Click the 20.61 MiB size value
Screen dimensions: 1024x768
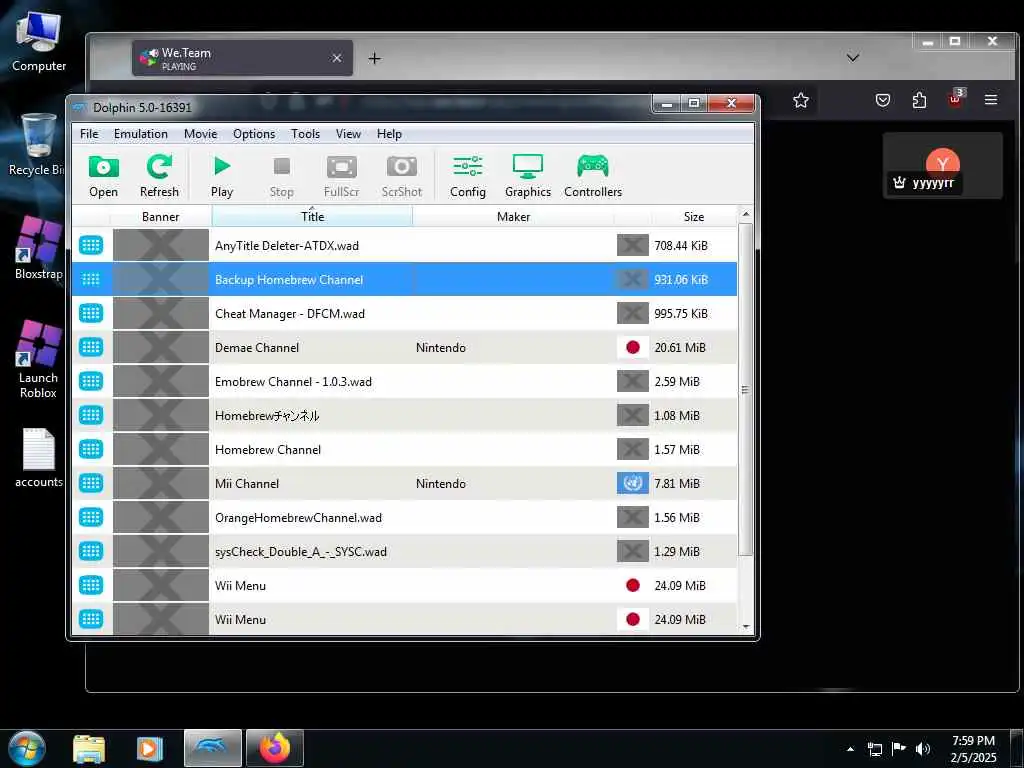point(680,347)
